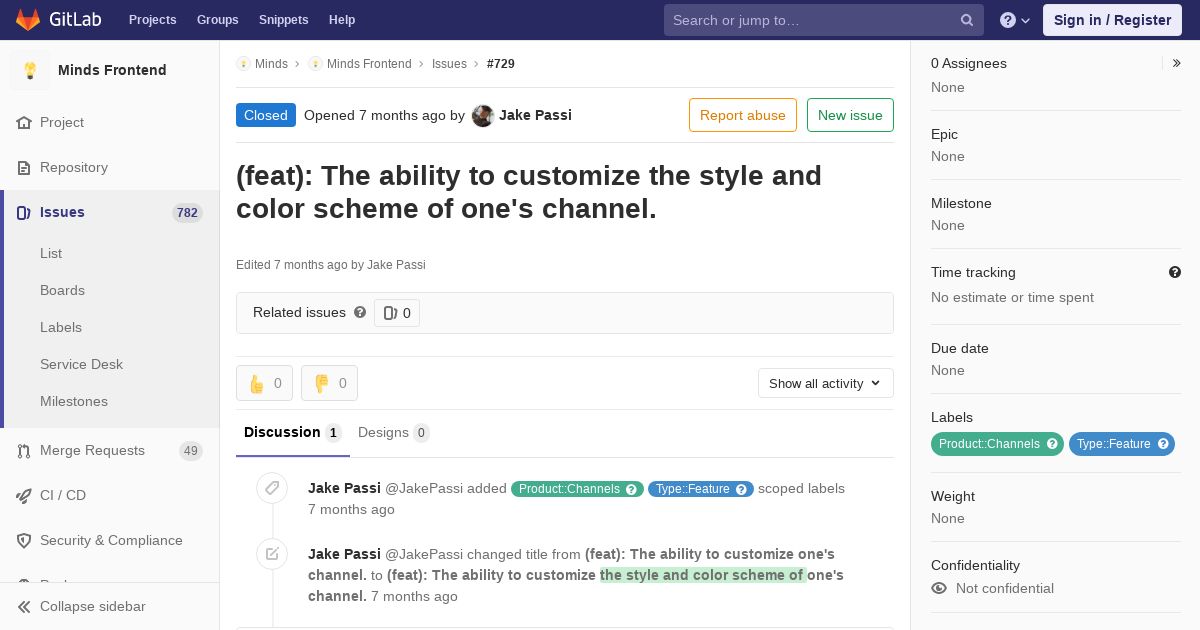Click the Issues count badge 782
Screen dimensions: 1200x630
[187, 212]
